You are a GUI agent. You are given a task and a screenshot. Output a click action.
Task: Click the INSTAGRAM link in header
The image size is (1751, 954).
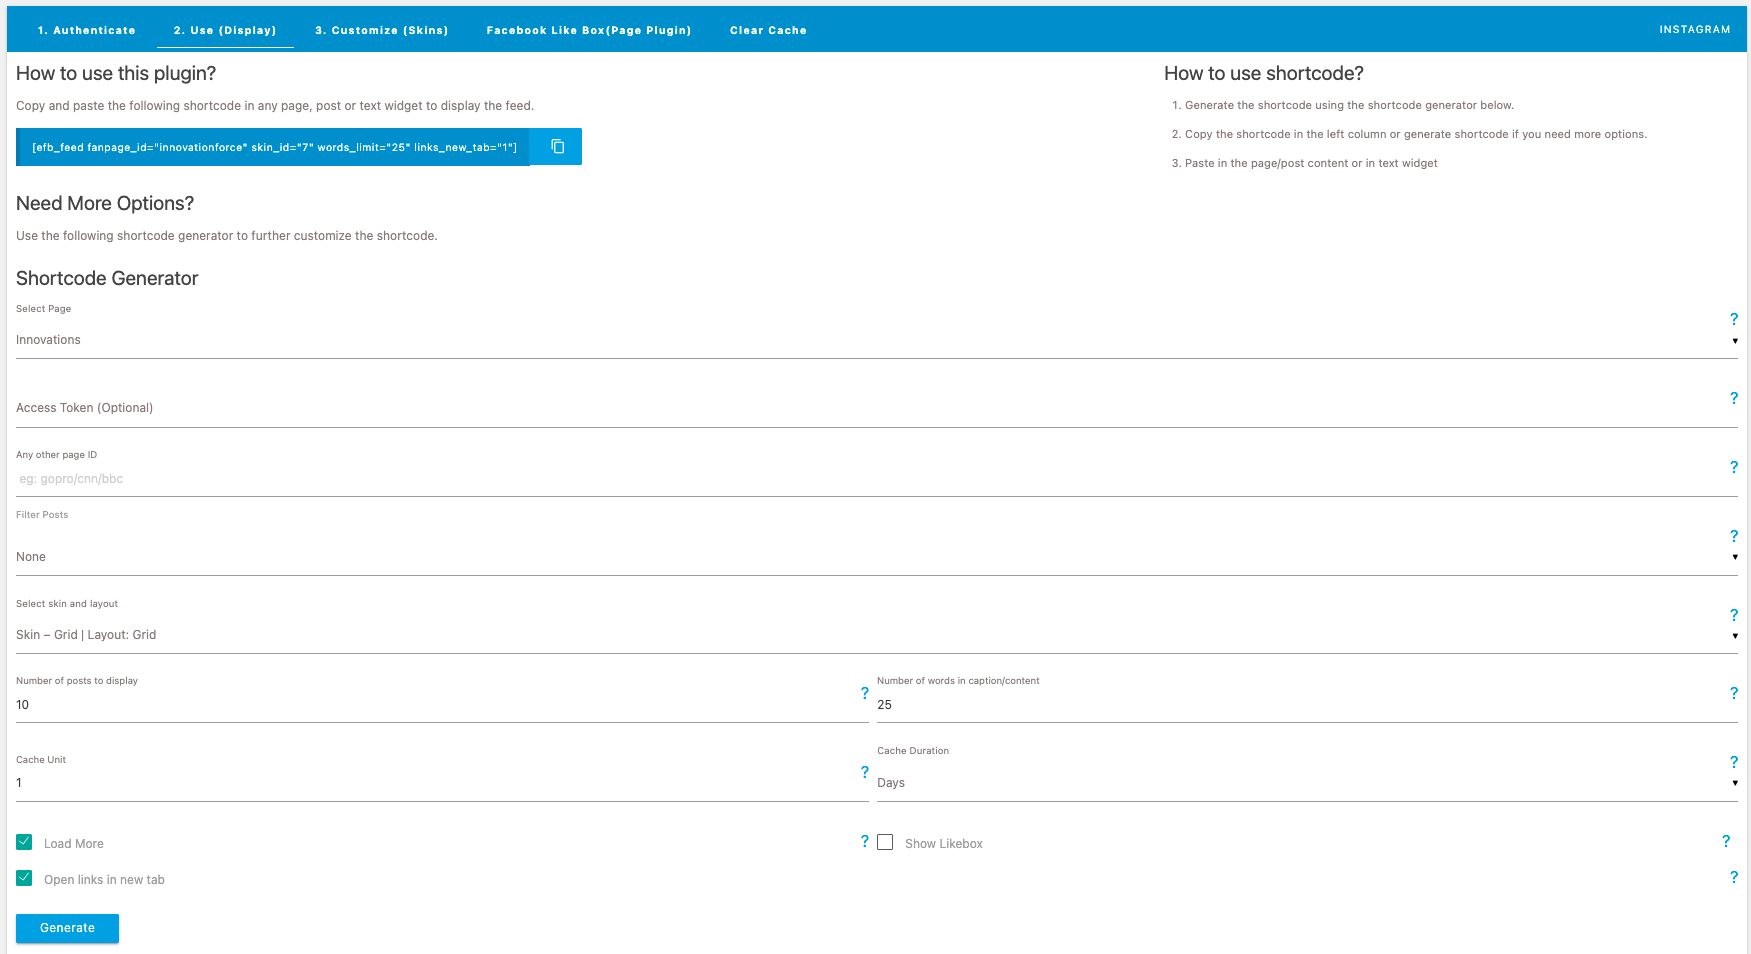click(1694, 29)
